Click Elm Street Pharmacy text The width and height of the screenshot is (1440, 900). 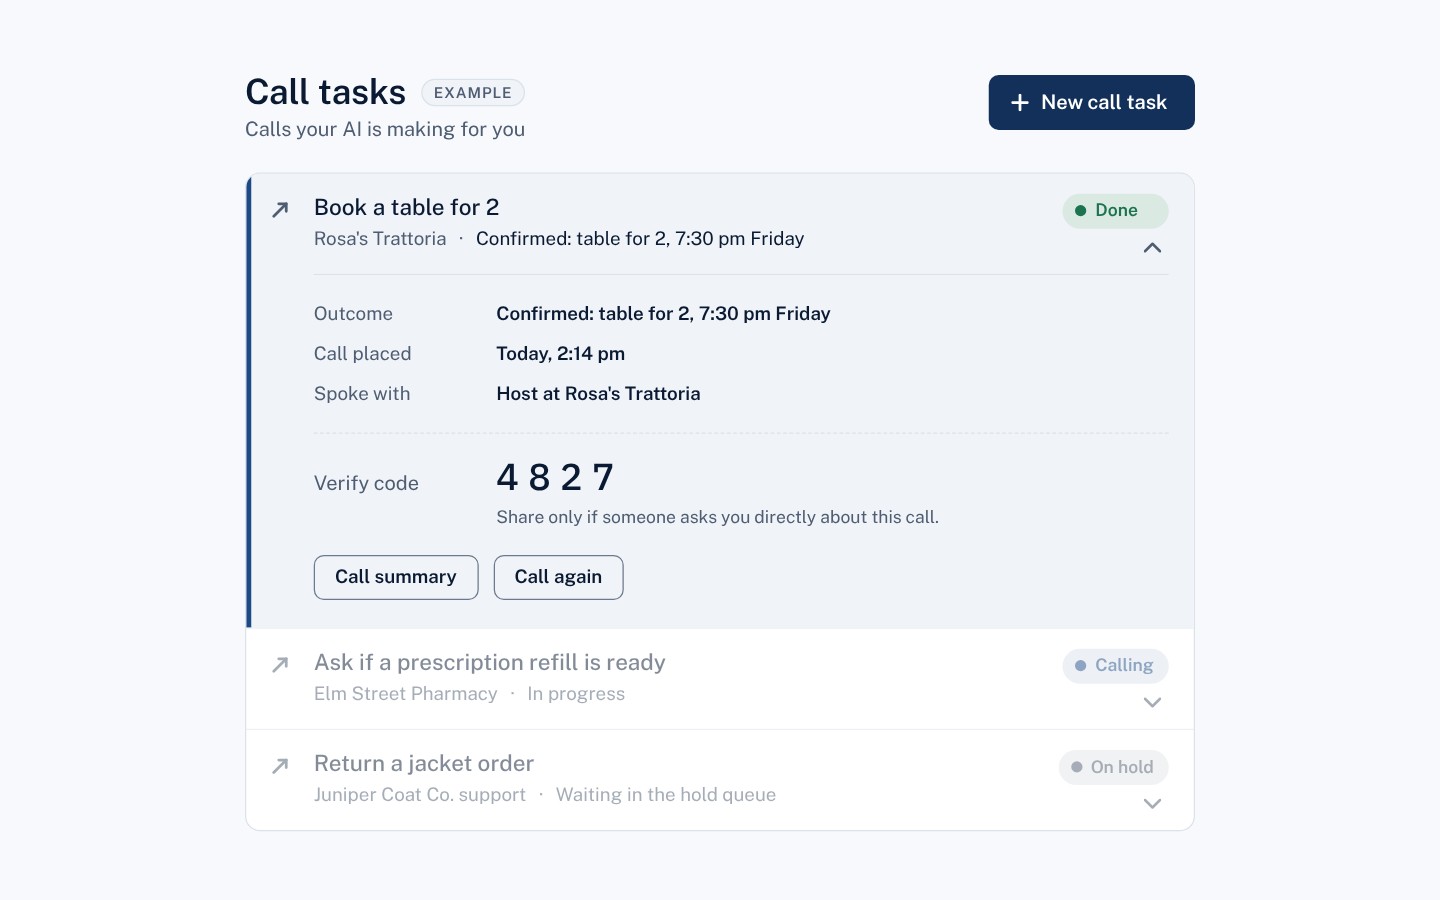(x=406, y=693)
